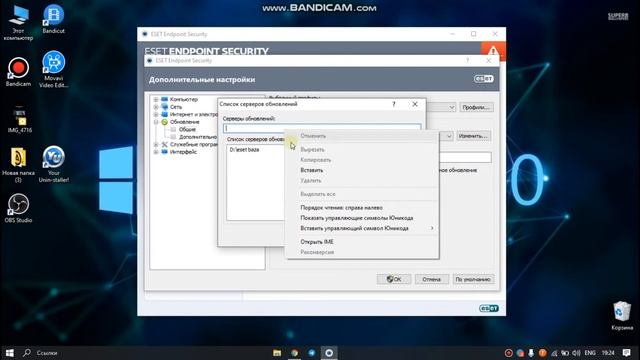Image resolution: width=640 pixels, height=360 pixels.
Task: Expand the Сеть tree node
Action: pos(156,107)
